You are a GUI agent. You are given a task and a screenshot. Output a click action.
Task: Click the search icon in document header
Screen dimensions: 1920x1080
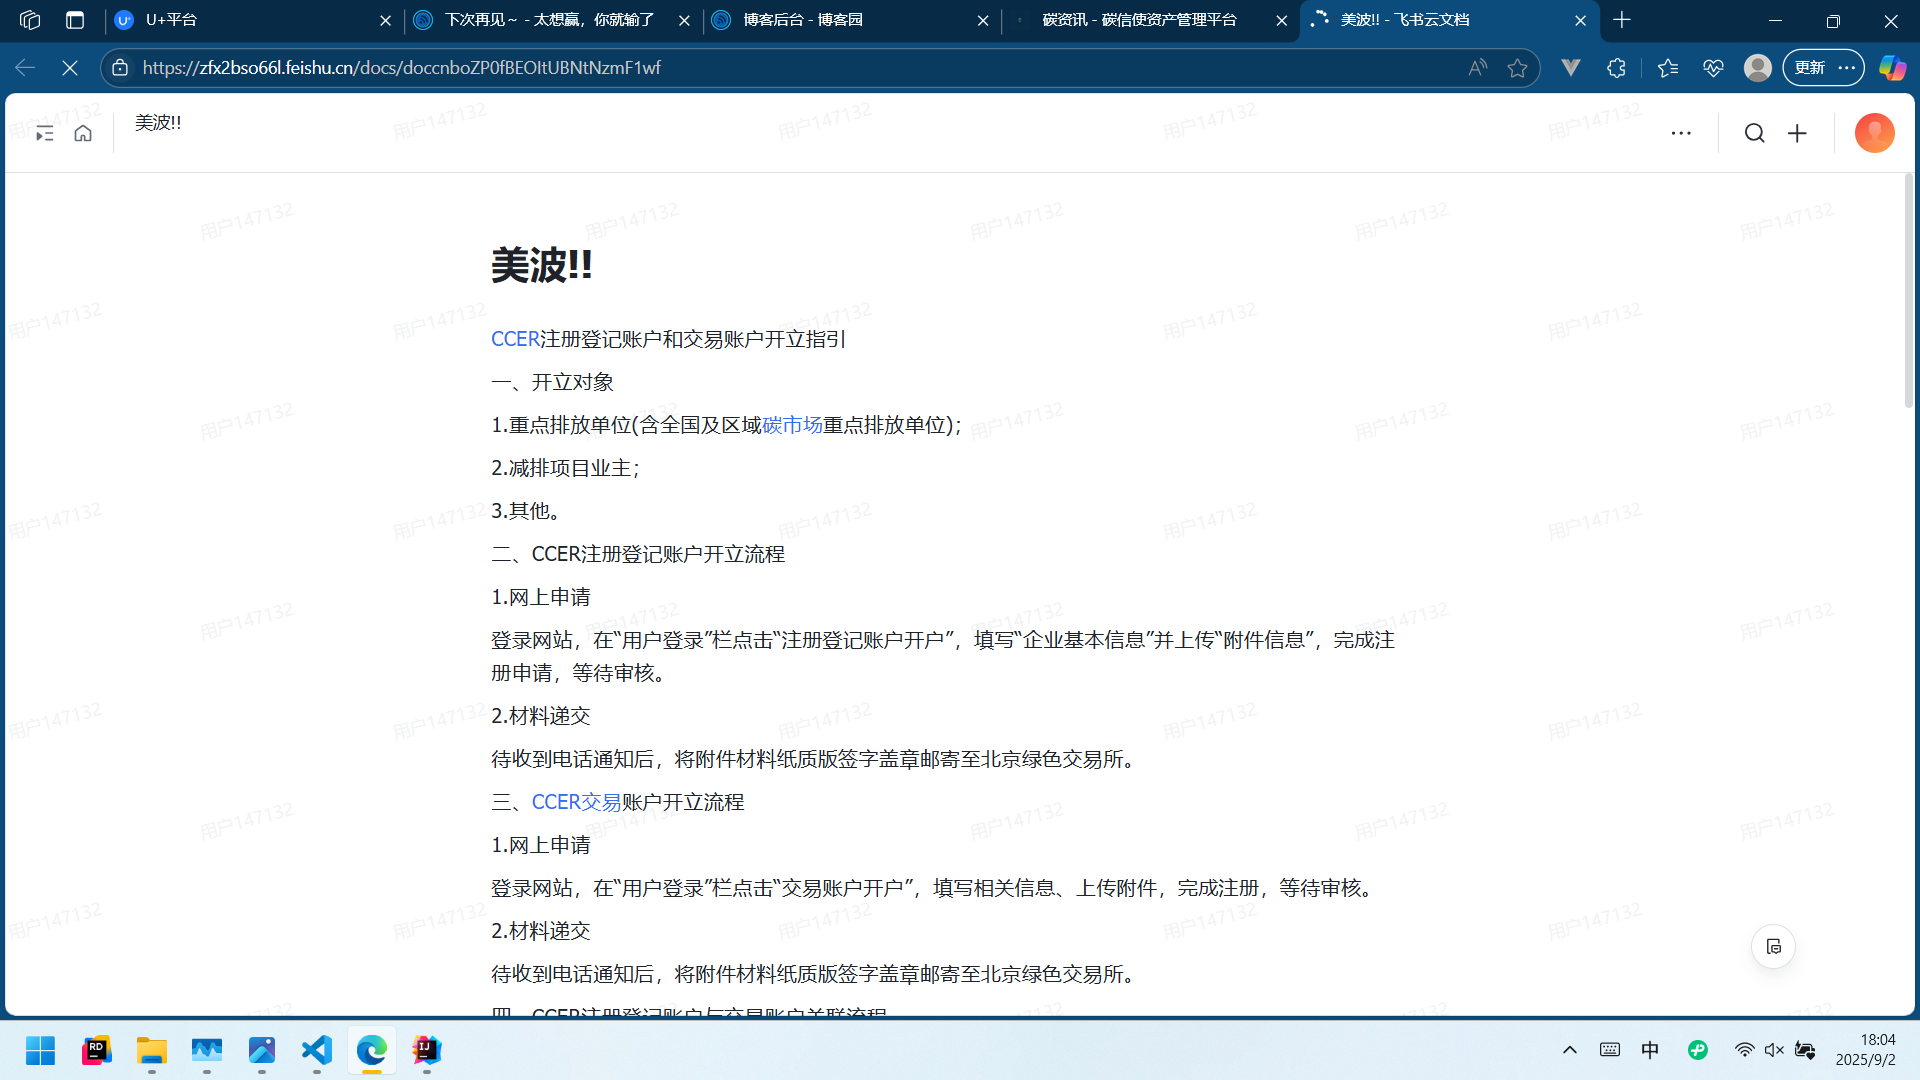tap(1754, 133)
